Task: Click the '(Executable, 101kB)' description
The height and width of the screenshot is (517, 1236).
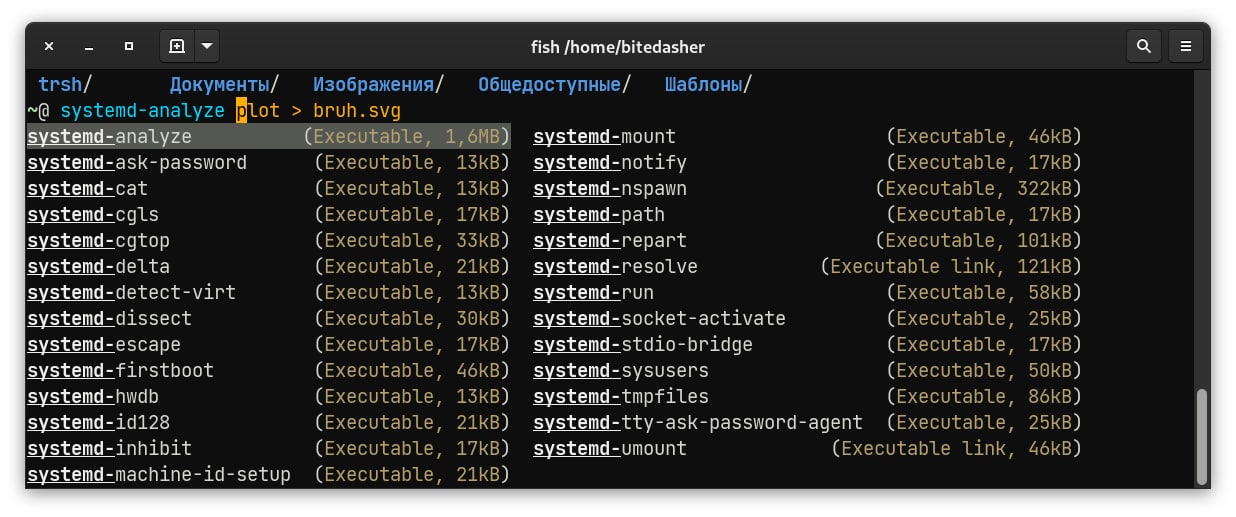Action: [979, 241]
